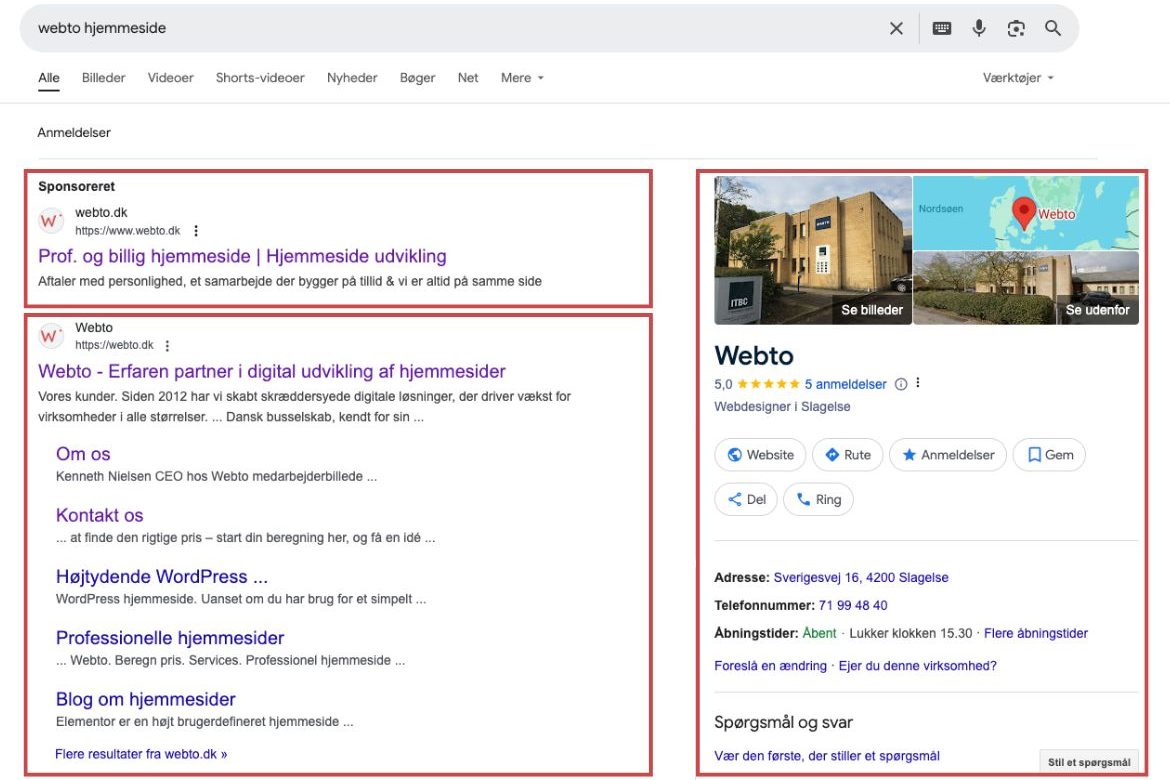Image resolution: width=1170 pixels, height=780 pixels.
Task: Click the red Webto map pin
Action: tap(1024, 213)
